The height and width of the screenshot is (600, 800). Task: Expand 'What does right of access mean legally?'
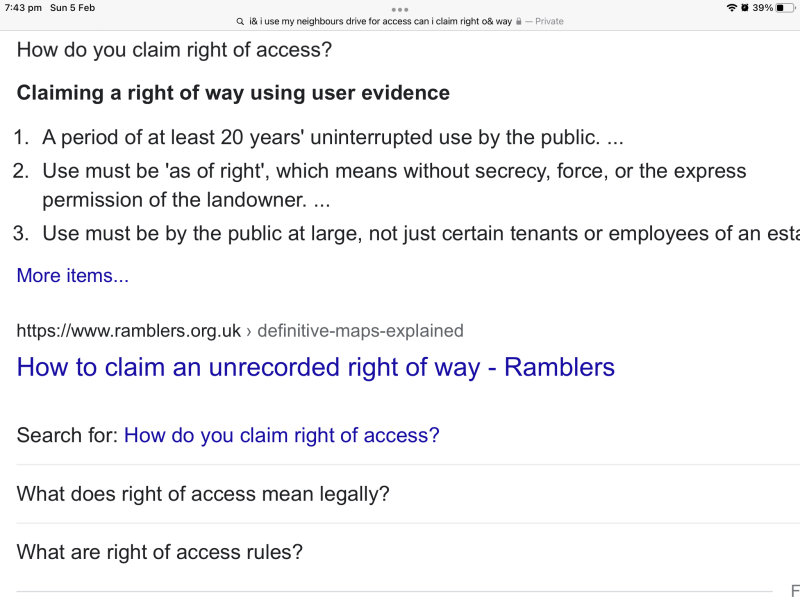[203, 494]
